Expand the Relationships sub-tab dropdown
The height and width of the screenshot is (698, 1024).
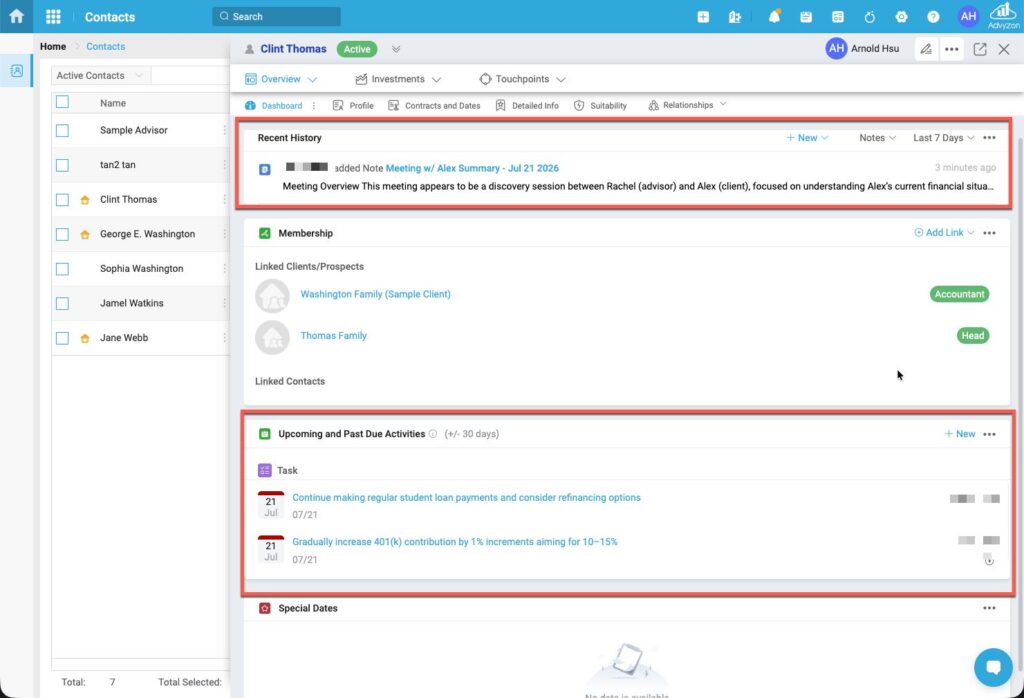[722, 104]
